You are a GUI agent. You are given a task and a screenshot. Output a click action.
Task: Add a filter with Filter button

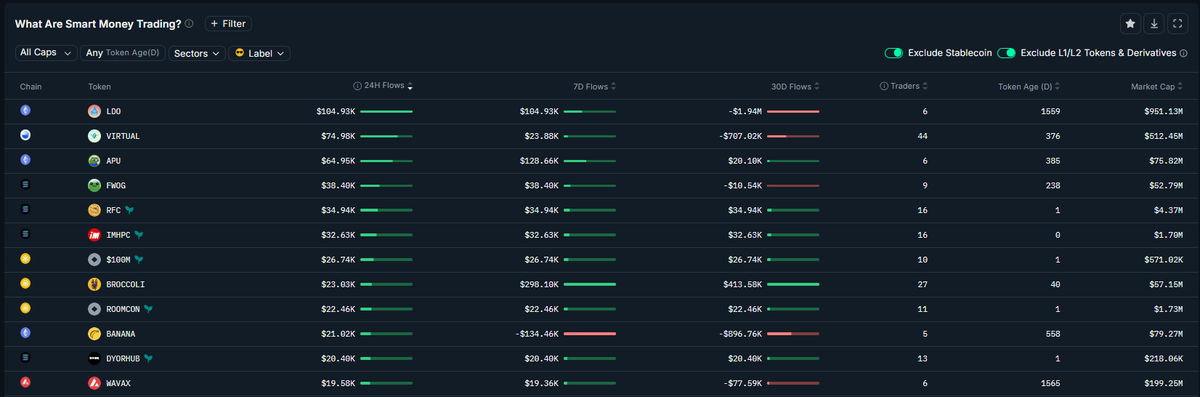coord(228,23)
